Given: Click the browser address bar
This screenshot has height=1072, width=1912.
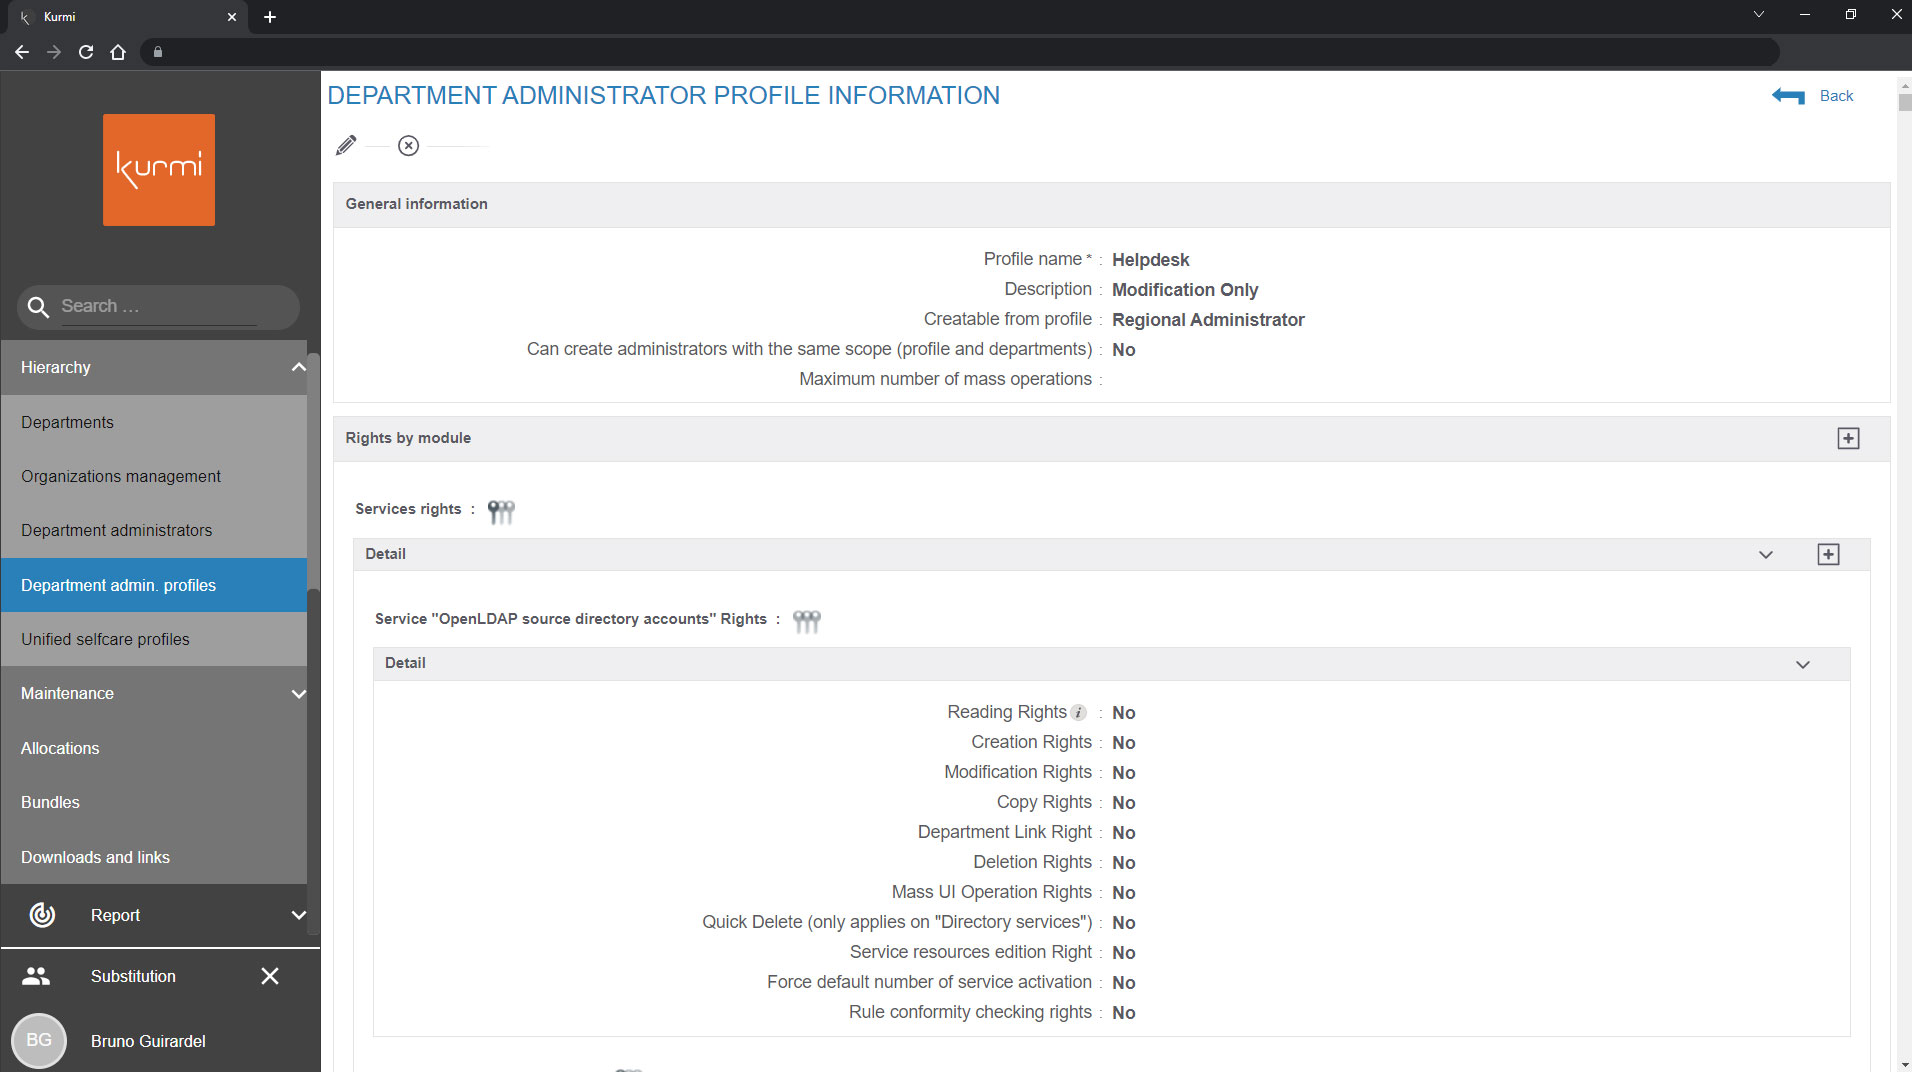Looking at the screenshot, I should 960,52.
